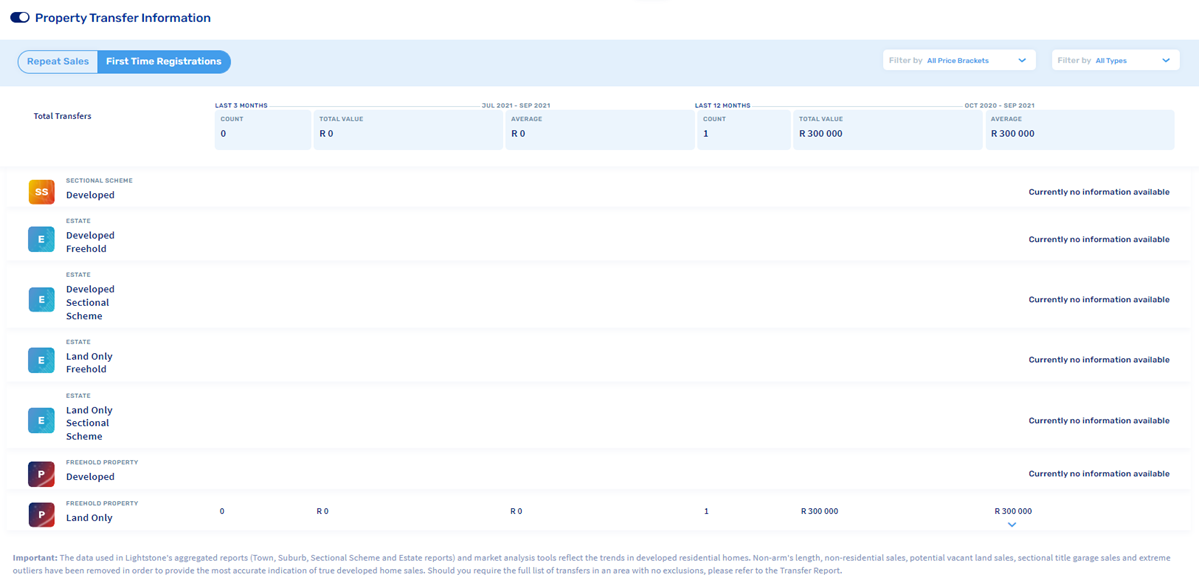Click the Estate Land Only Sectional Scheme icon
Screen dimensions: 1199x584
click(x=41, y=421)
